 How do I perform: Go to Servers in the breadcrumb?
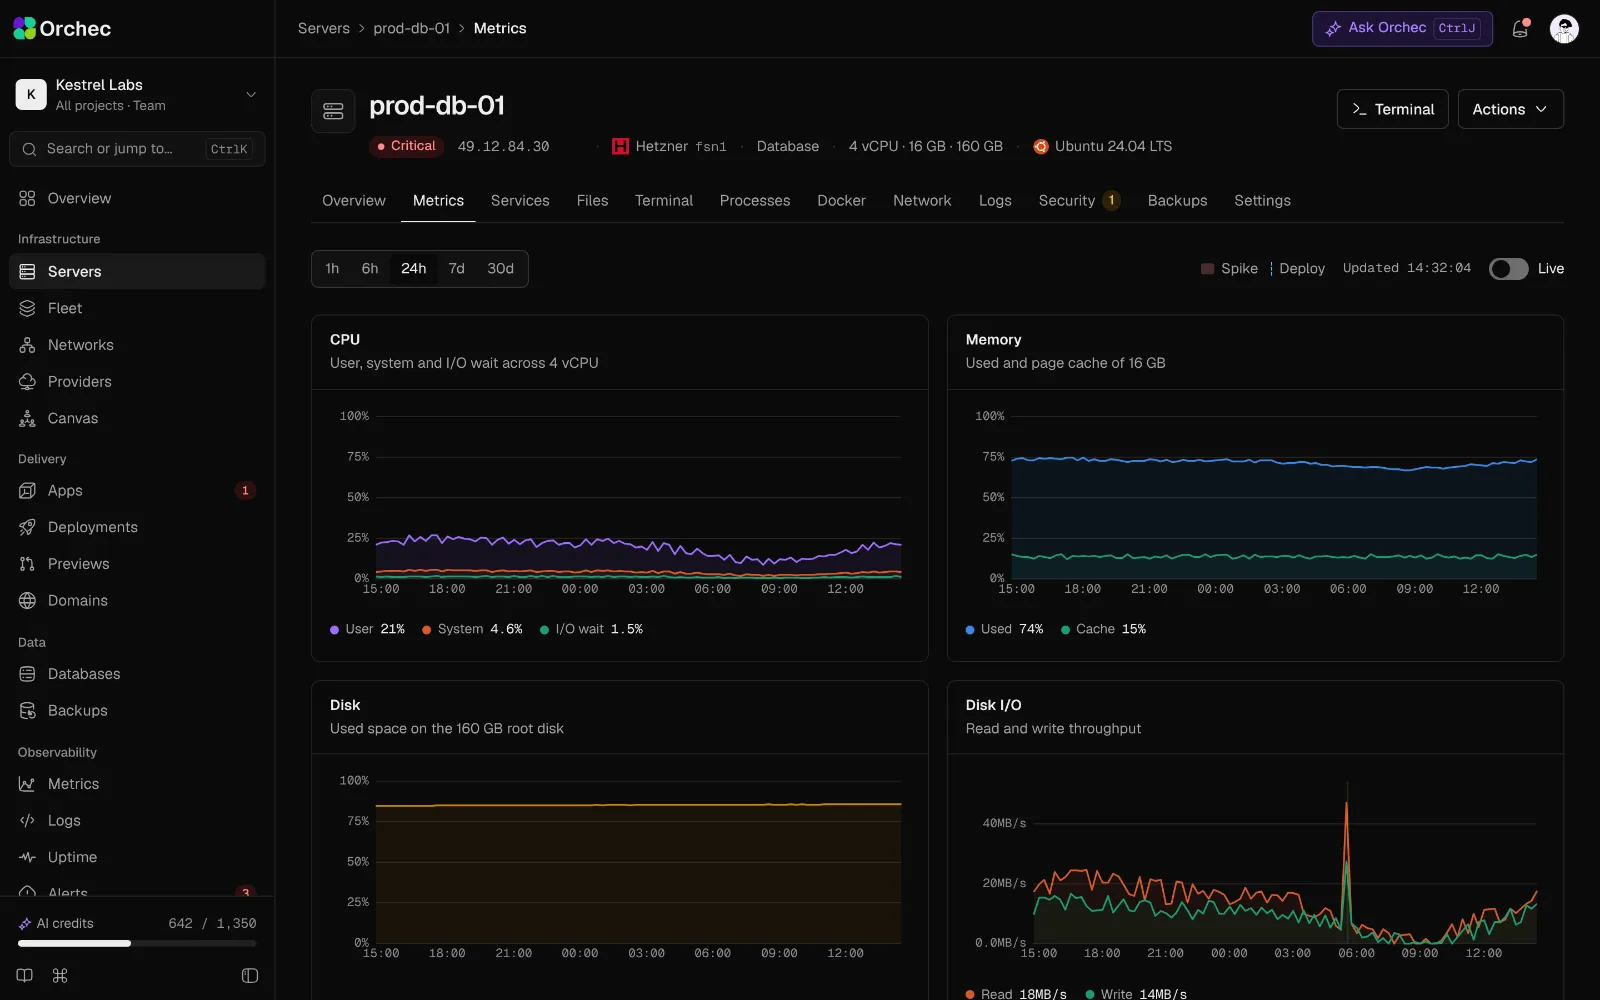324,29
